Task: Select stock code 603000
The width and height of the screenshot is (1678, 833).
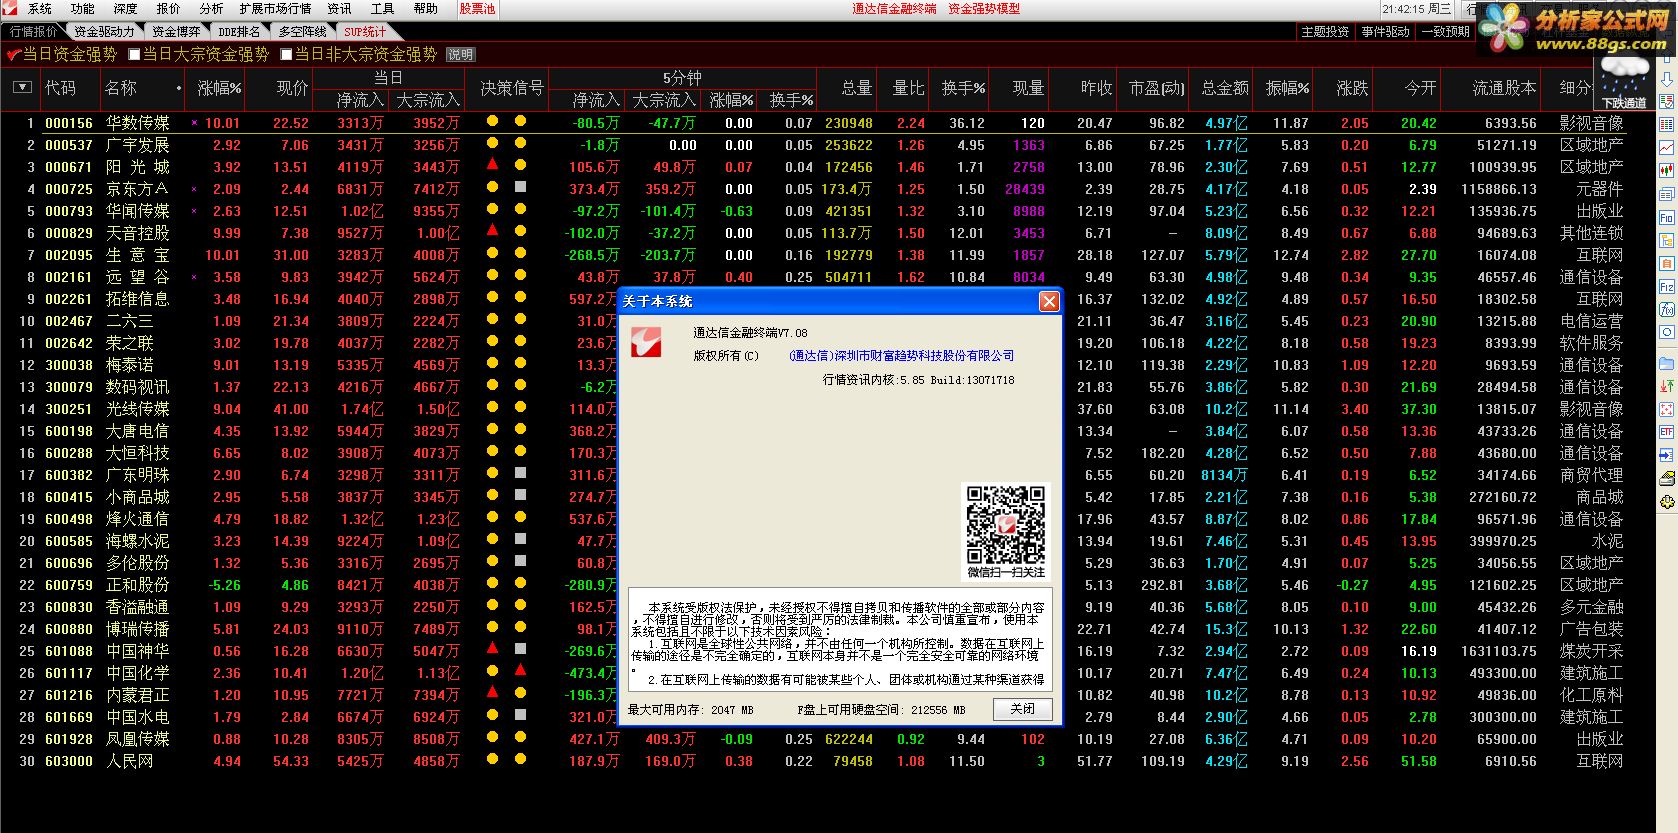Action: (x=69, y=761)
